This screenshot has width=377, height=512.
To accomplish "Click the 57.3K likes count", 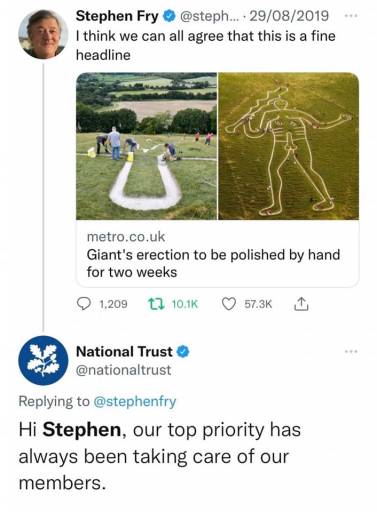I will pos(258,304).
